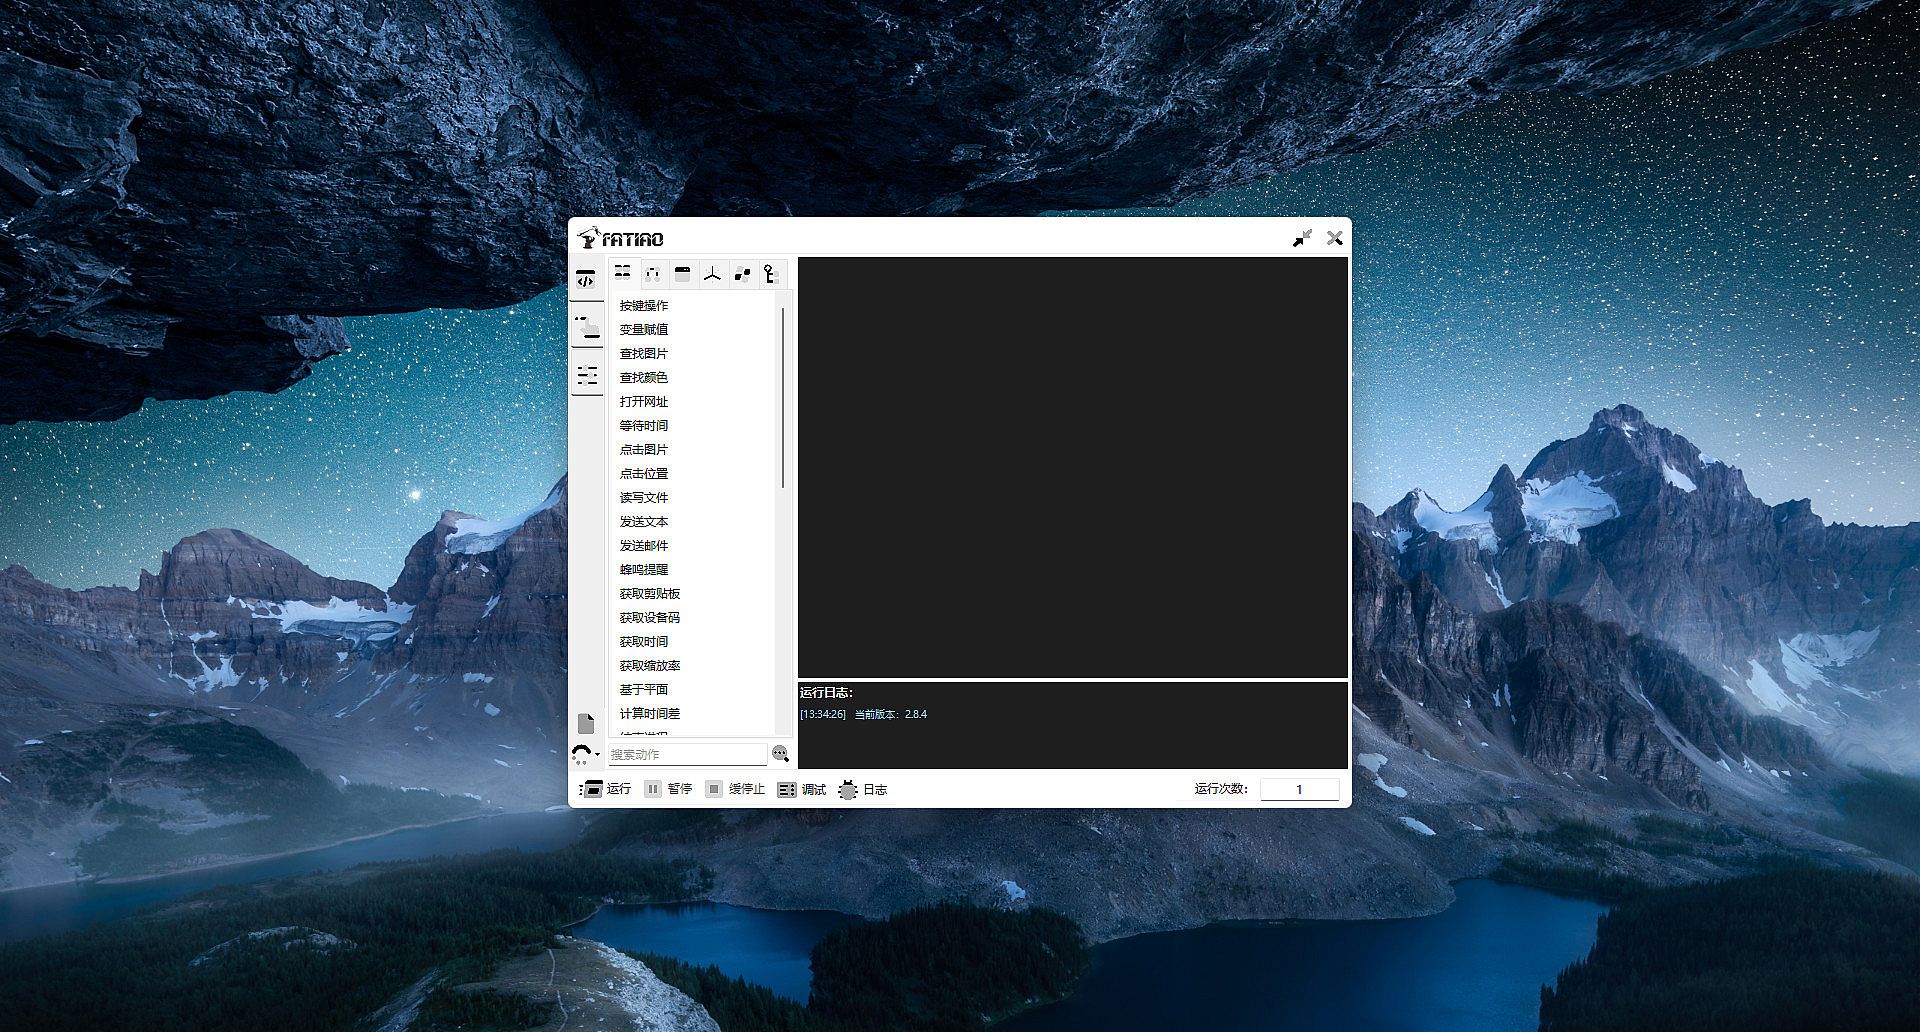Click the 暂停 pause button
Viewport: 1920px width, 1032px height.
click(x=668, y=789)
